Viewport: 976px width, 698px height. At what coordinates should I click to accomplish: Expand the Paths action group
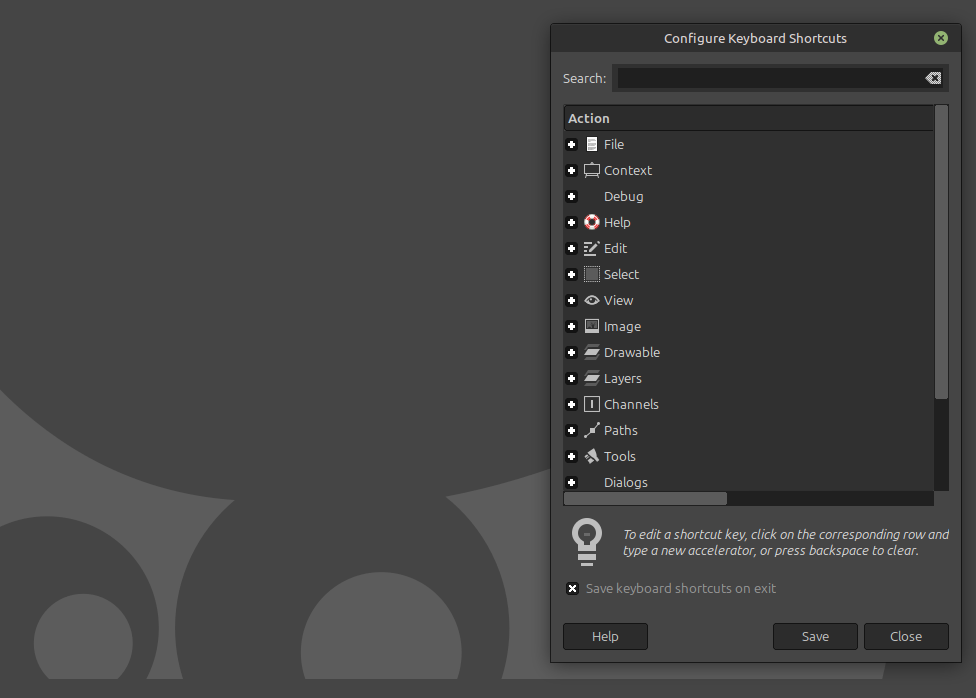click(571, 431)
